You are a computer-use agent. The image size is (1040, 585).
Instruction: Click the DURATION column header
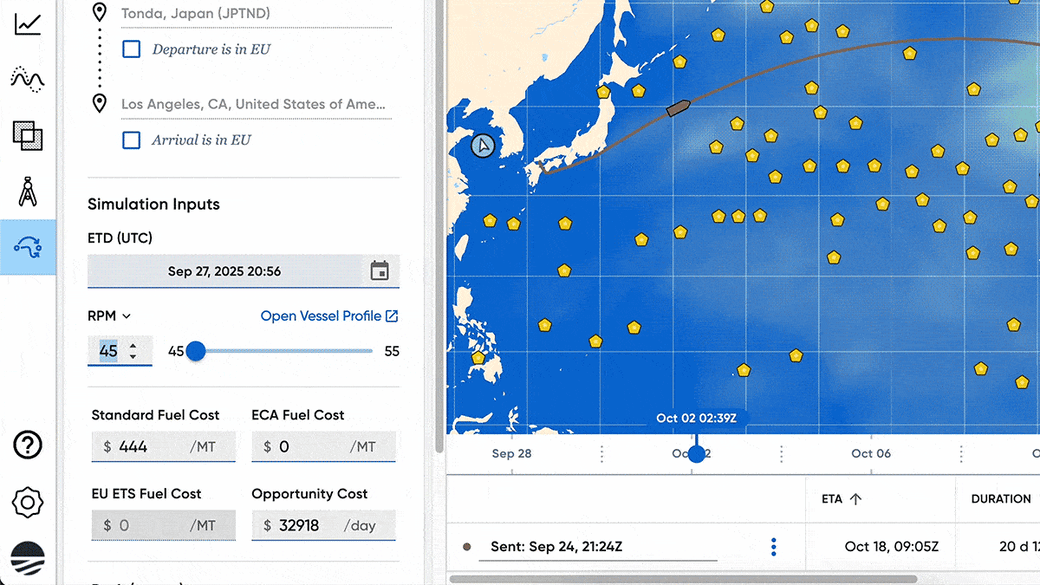tap(1003, 499)
